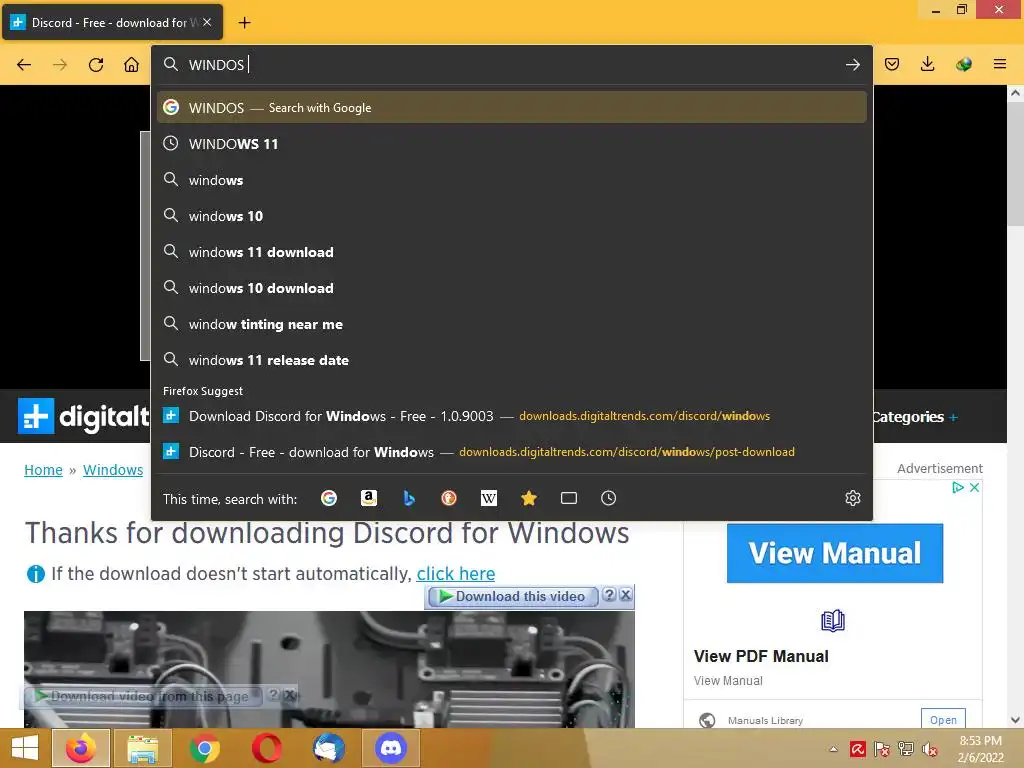Screen dimensions: 1024x768
Task: Open the Firefox application menu
Action: (999, 64)
